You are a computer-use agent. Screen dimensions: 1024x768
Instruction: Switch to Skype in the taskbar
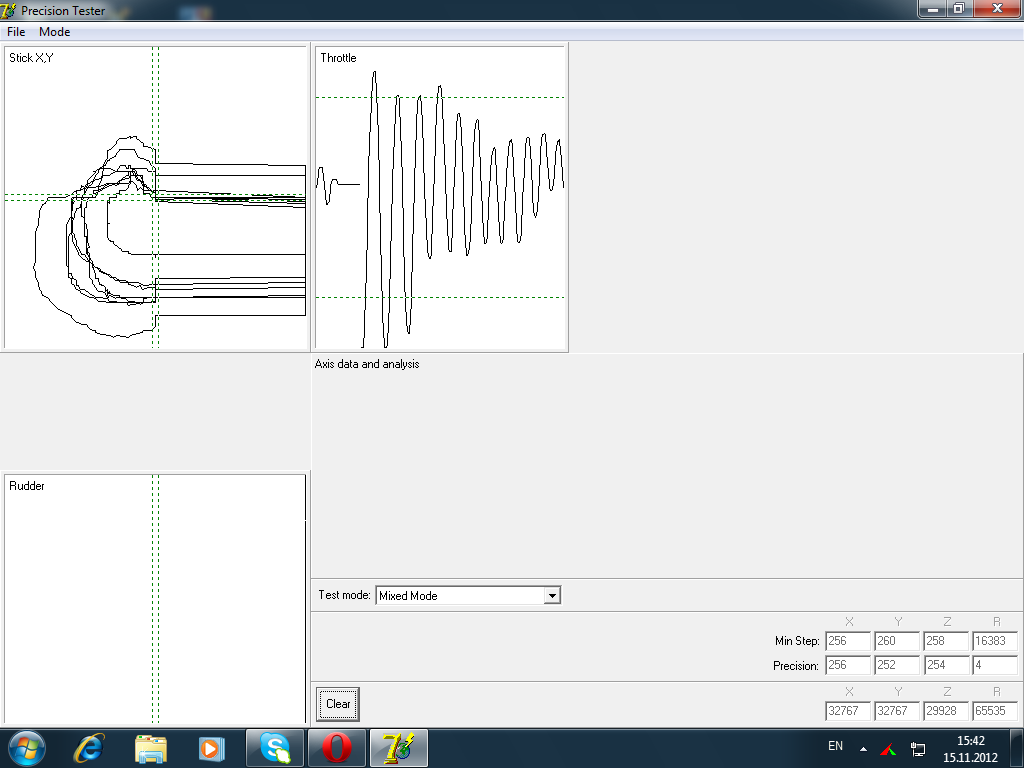click(x=275, y=748)
